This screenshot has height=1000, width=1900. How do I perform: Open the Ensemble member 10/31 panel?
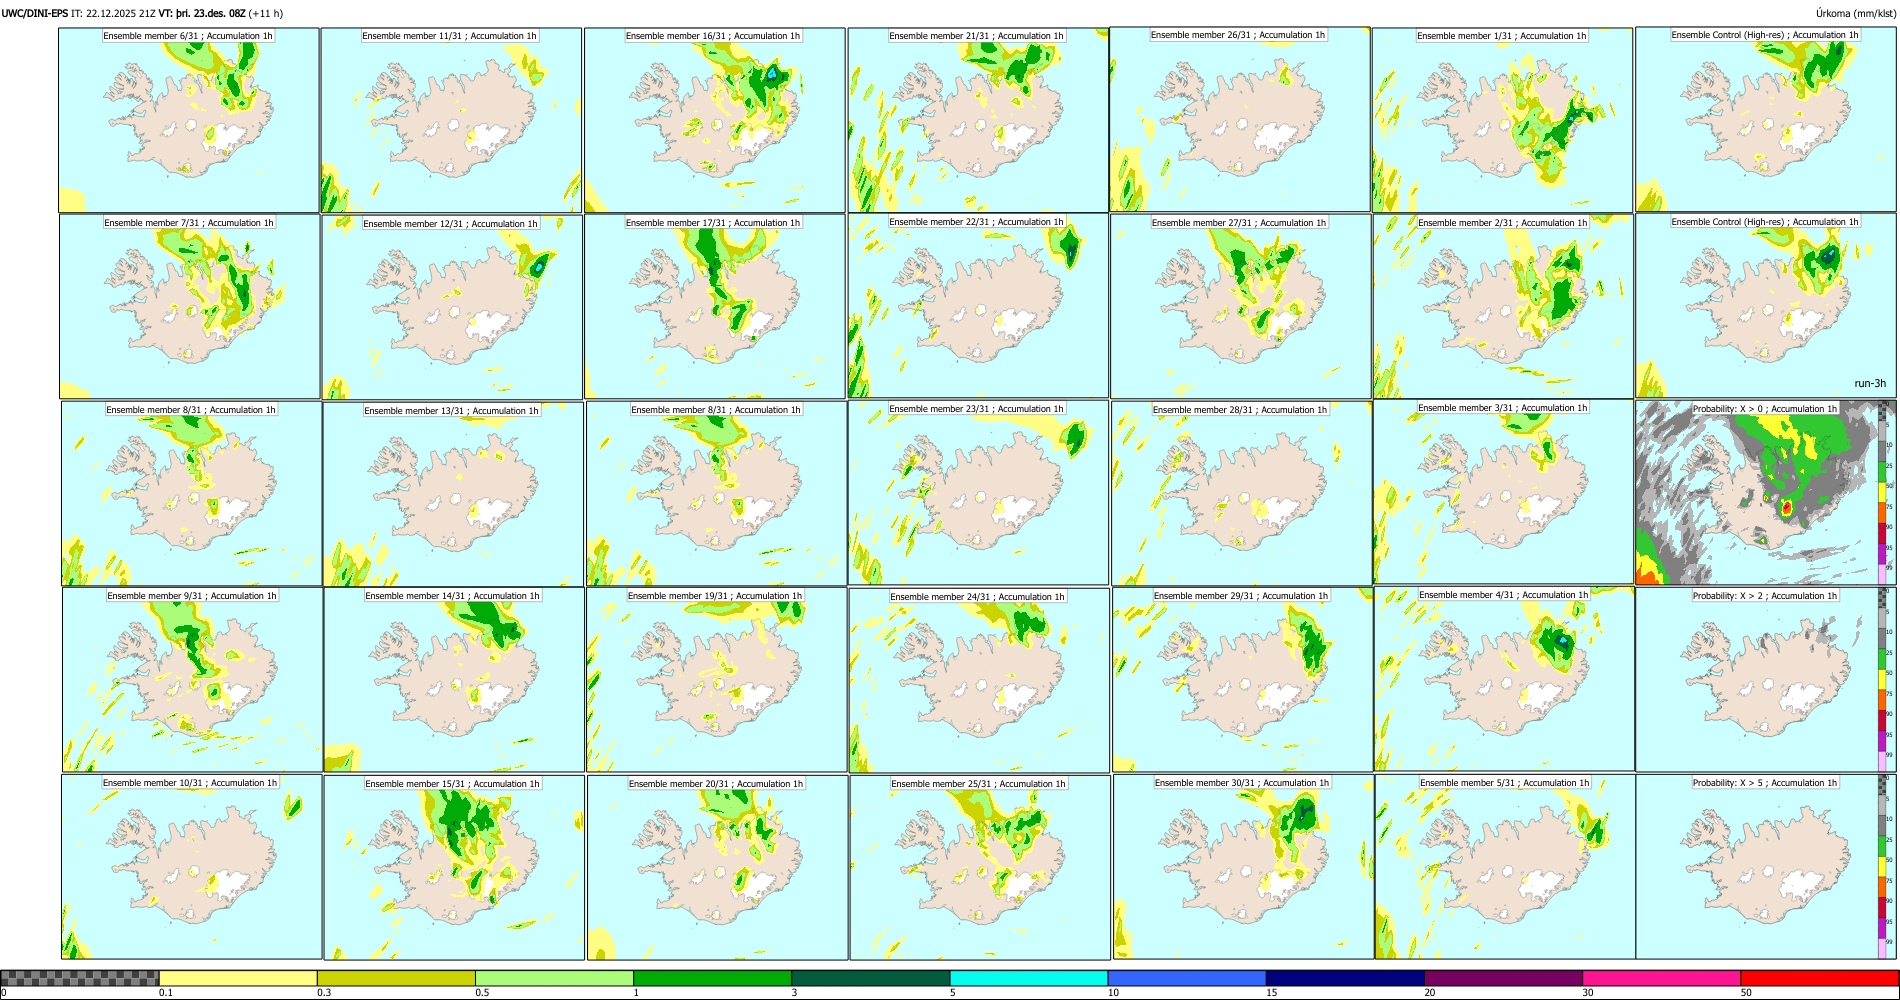tap(192, 867)
